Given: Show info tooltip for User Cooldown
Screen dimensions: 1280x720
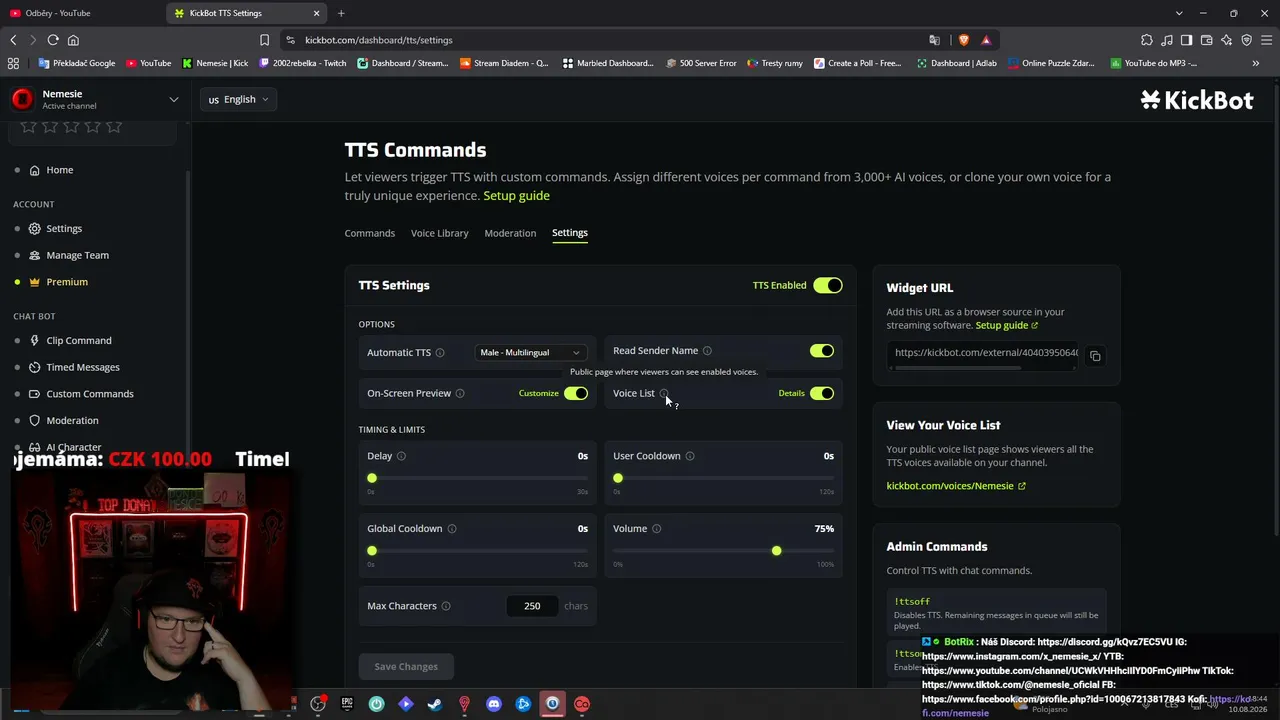Looking at the screenshot, I should [x=690, y=456].
